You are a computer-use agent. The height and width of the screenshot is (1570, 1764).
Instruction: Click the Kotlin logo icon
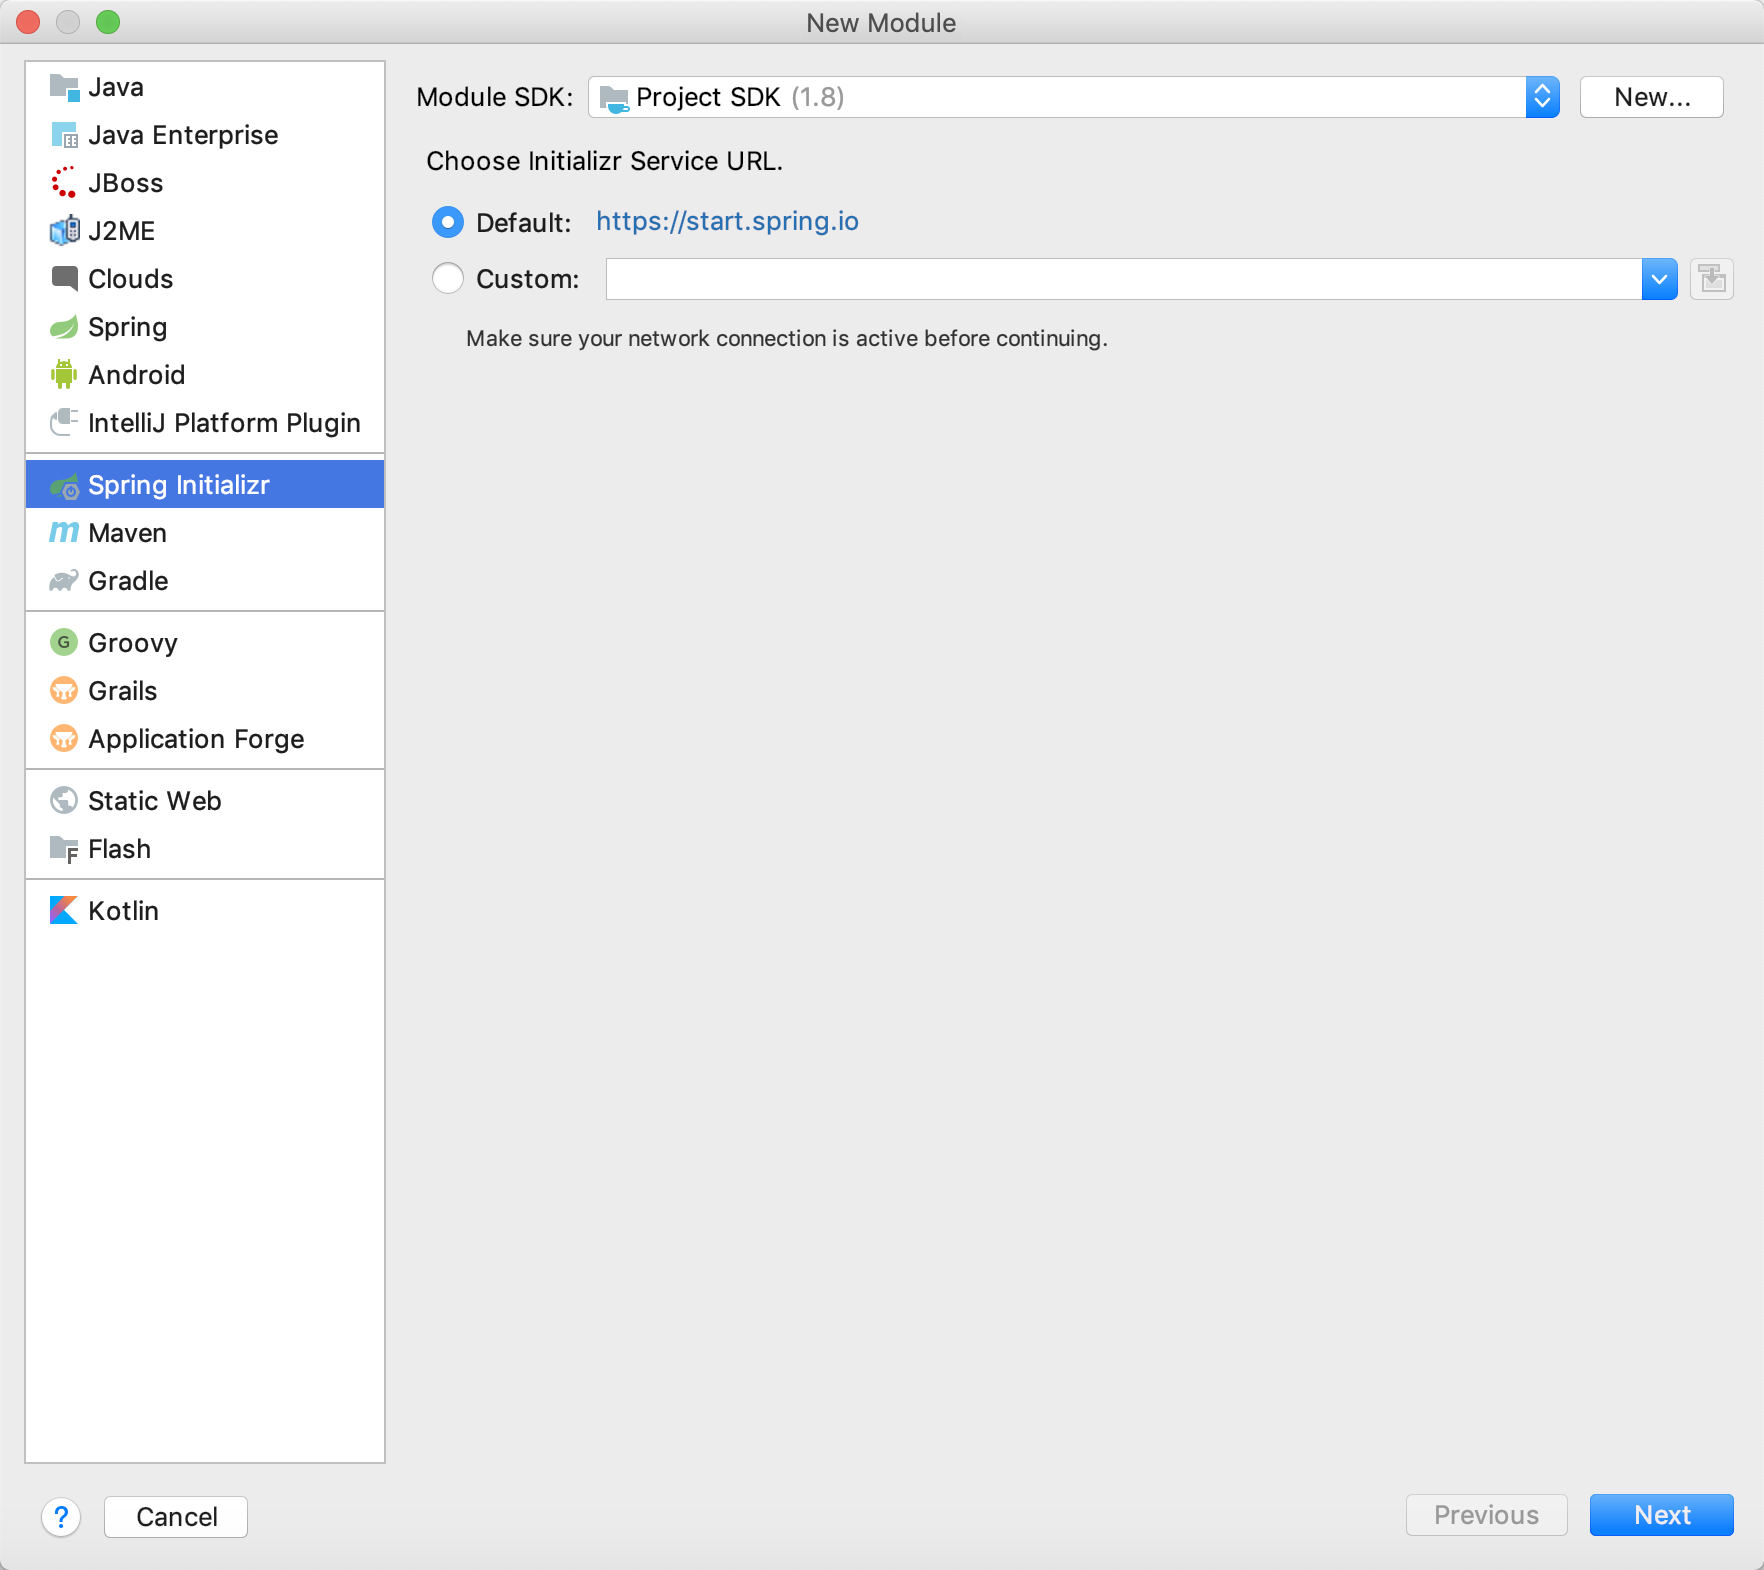64,911
